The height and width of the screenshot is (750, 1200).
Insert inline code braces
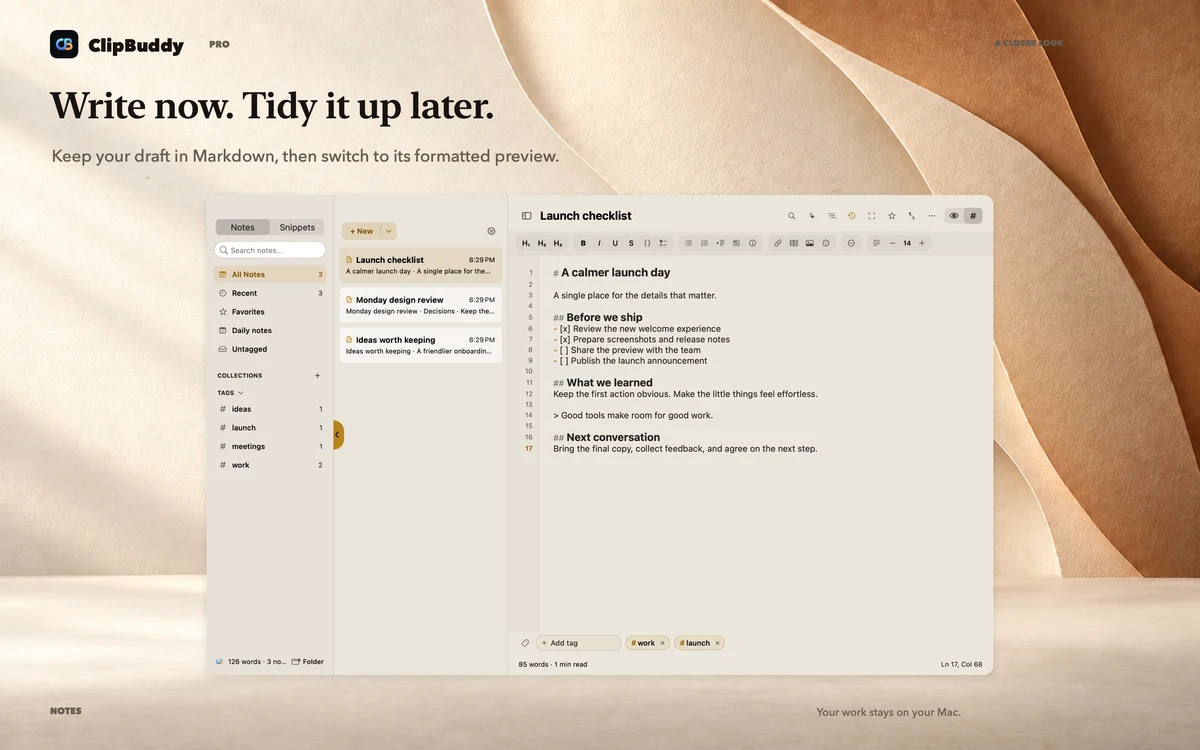click(x=647, y=243)
